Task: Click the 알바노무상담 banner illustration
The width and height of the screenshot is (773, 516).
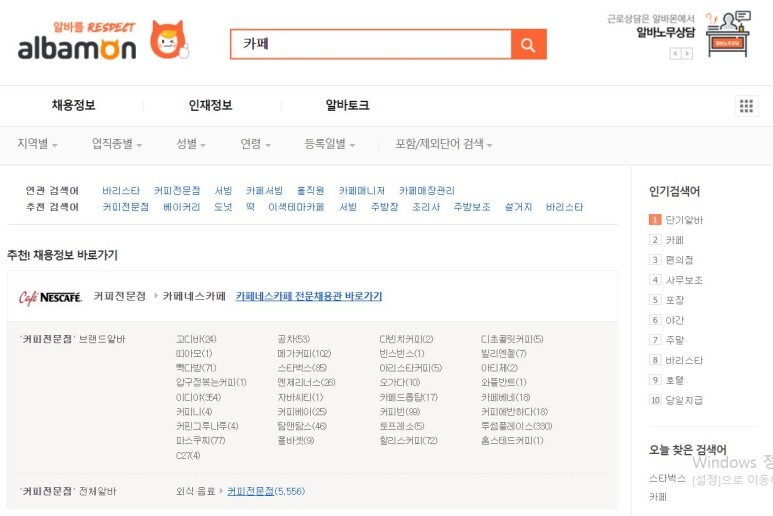Action: pyautogui.click(x=727, y=33)
